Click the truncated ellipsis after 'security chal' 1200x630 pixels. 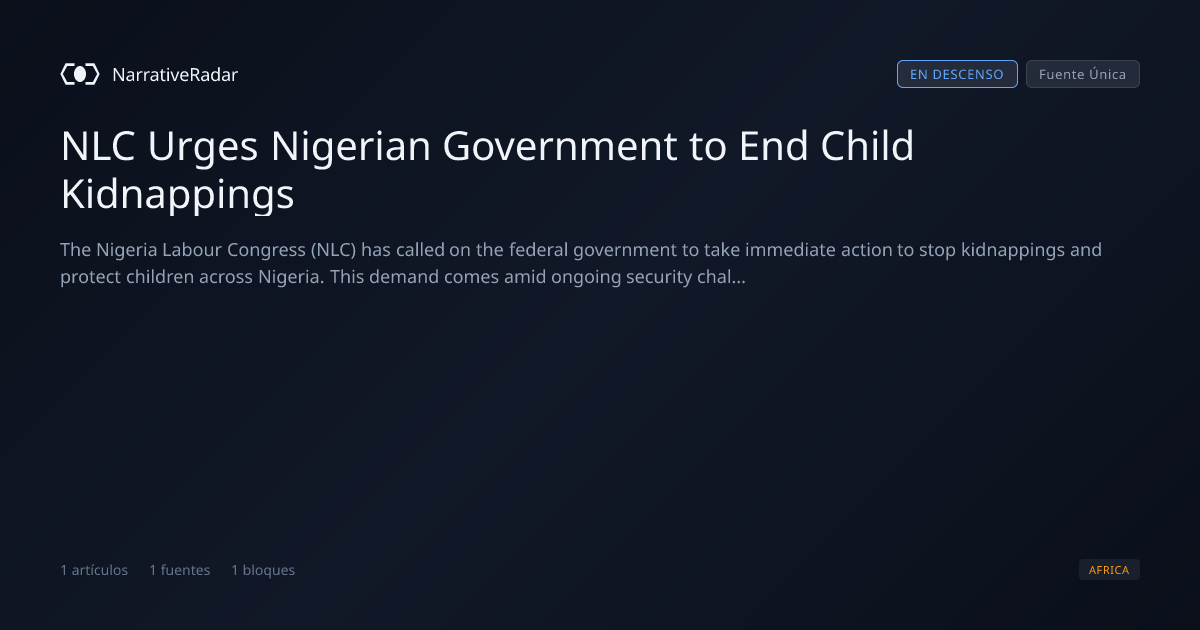click(739, 277)
